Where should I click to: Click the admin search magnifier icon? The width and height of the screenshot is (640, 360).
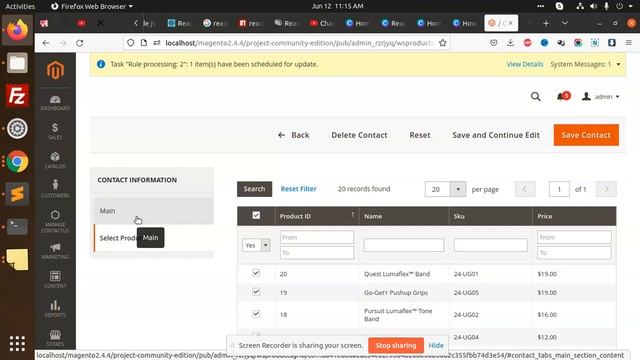(x=536, y=97)
